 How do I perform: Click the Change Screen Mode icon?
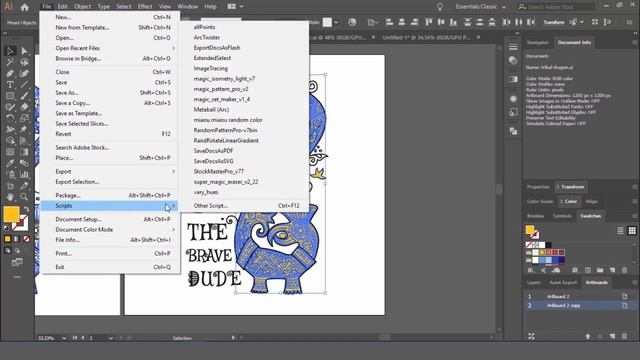pyautogui.click(x=17, y=262)
